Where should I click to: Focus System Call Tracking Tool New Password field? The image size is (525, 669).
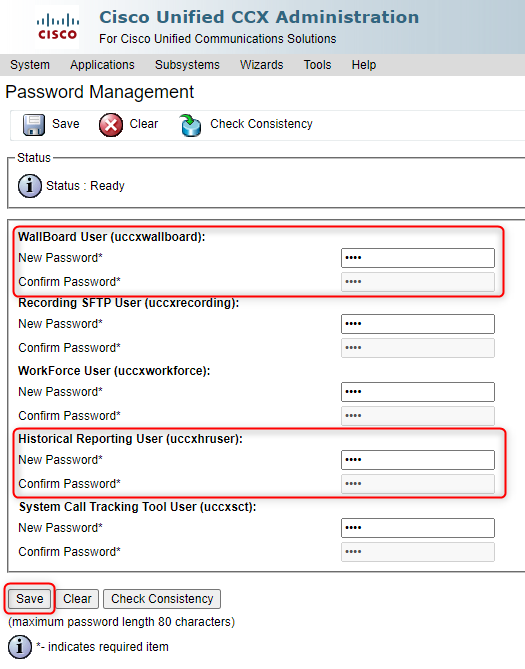(x=418, y=528)
